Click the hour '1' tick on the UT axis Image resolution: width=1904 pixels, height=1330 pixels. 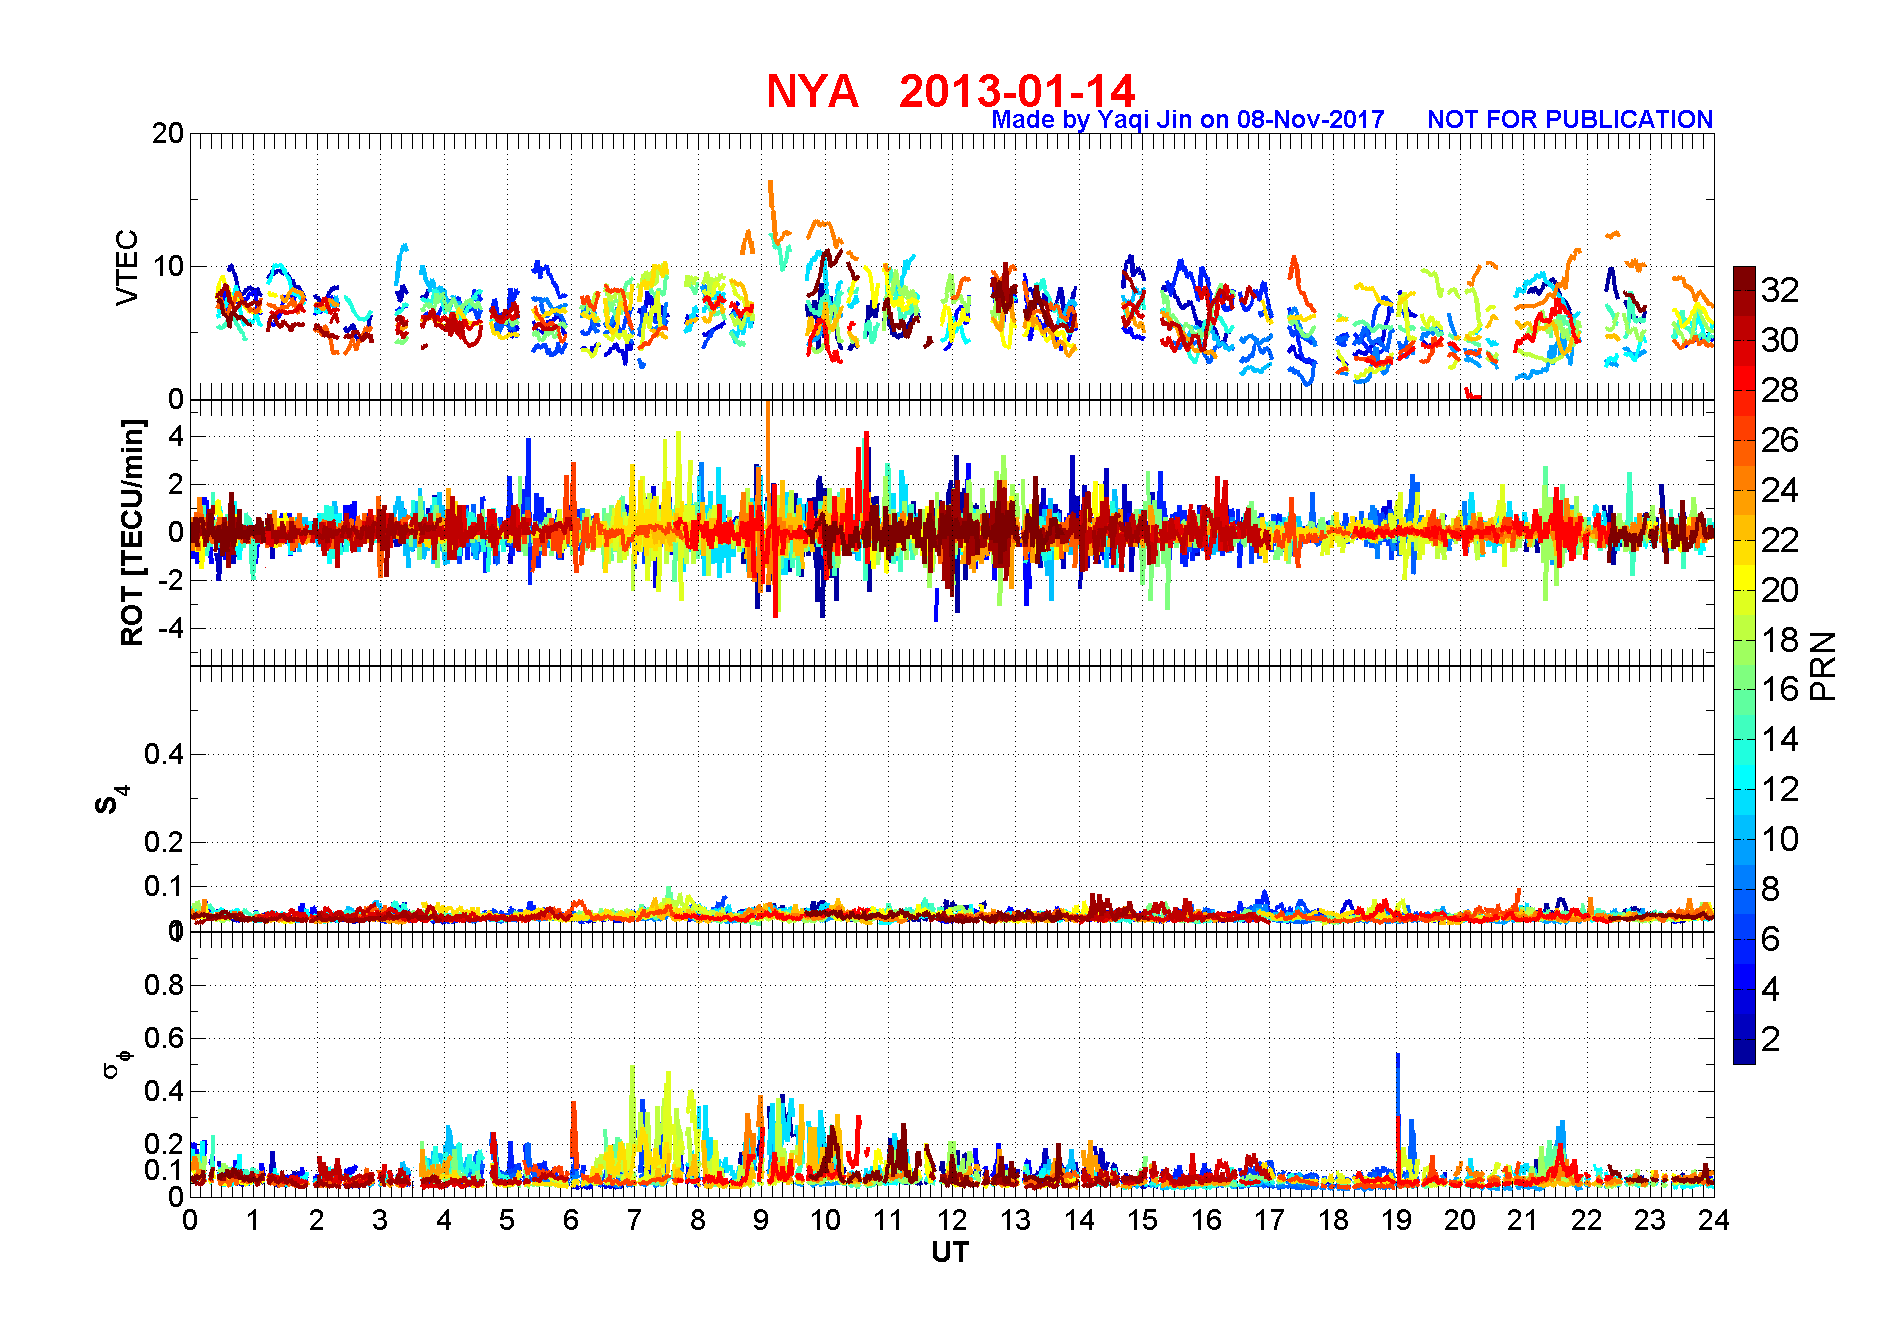click(x=253, y=1220)
